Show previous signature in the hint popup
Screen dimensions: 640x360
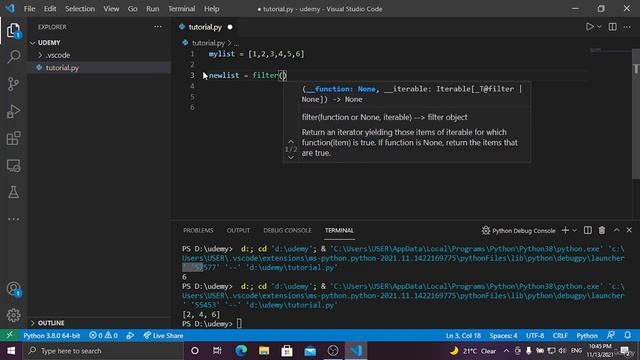pyautogui.click(x=291, y=142)
